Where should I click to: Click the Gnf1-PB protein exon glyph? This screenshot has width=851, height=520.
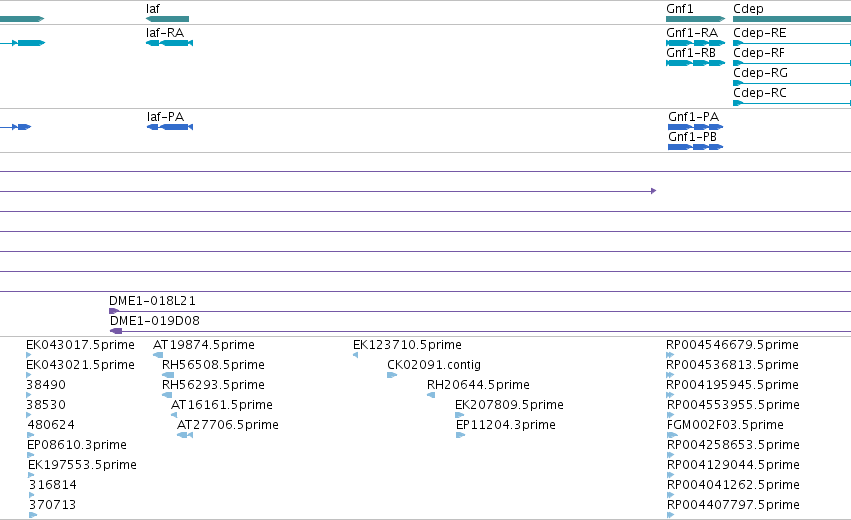click(x=695, y=147)
